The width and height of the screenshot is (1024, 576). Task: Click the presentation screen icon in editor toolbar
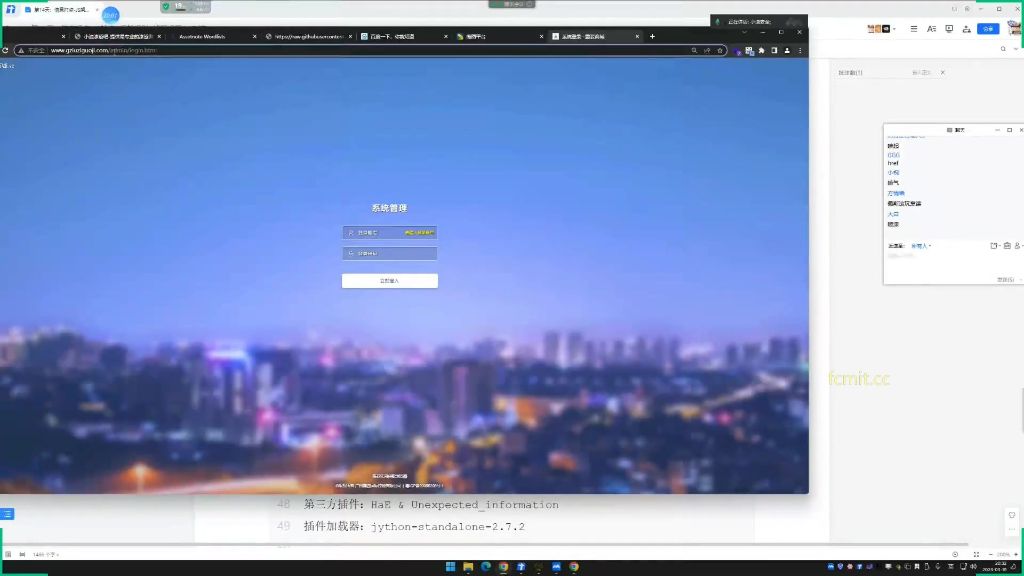pyautogui.click(x=949, y=29)
